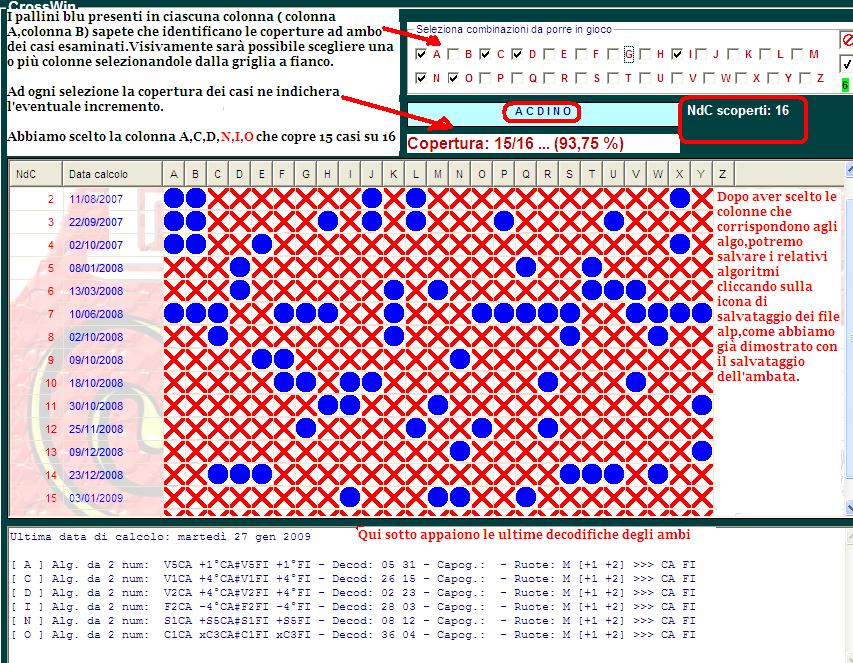Tick combination R checkbox
Viewport: 853px width, 663px height.
point(549,78)
